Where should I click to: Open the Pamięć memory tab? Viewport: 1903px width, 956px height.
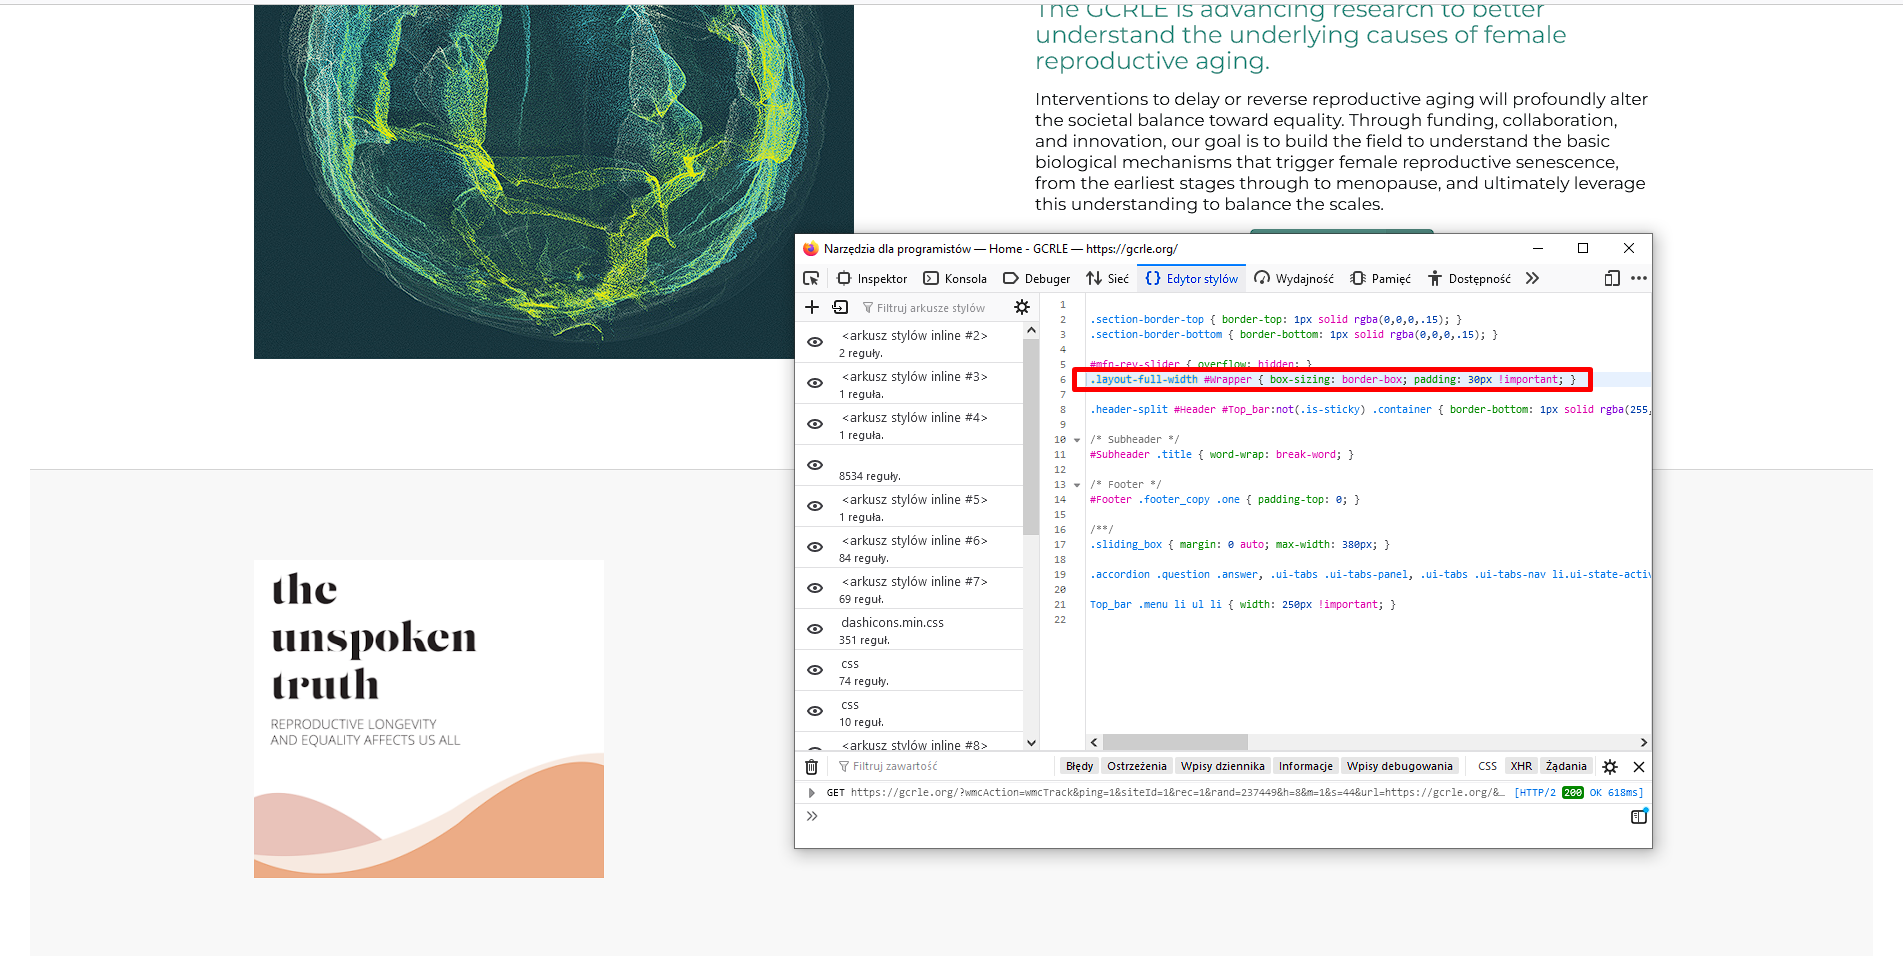click(x=1380, y=278)
